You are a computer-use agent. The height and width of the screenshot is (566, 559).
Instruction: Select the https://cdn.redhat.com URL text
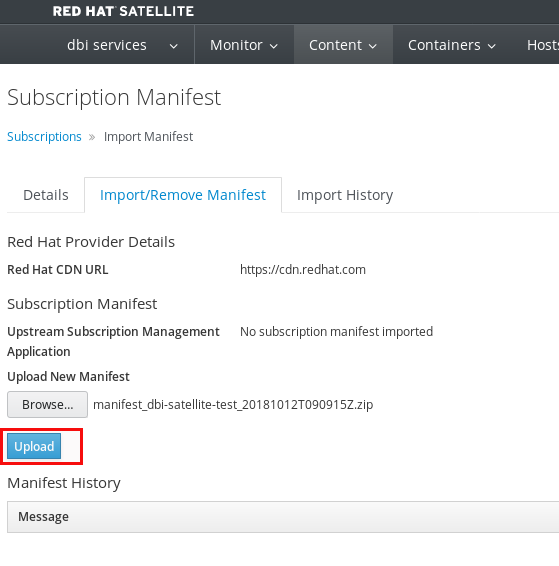pos(303,270)
